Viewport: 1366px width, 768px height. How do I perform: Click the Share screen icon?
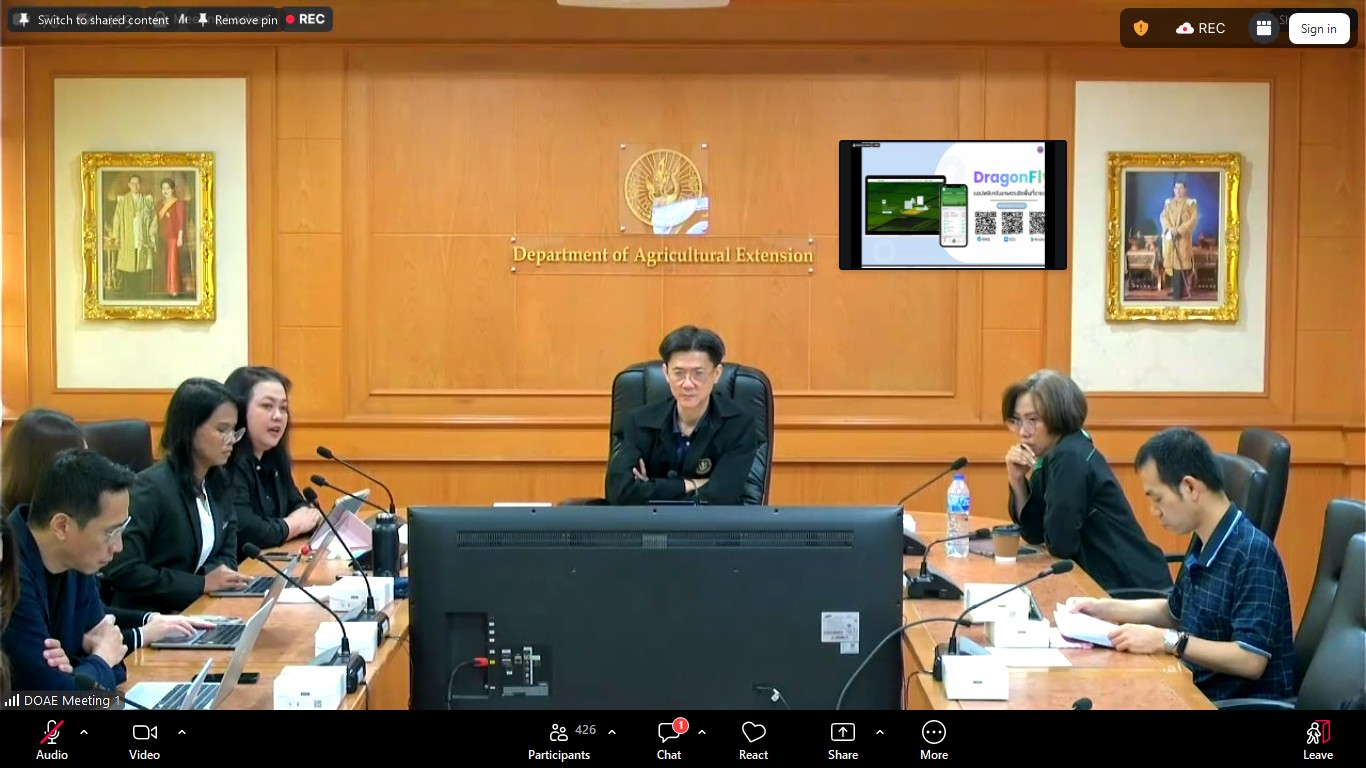tap(843, 740)
